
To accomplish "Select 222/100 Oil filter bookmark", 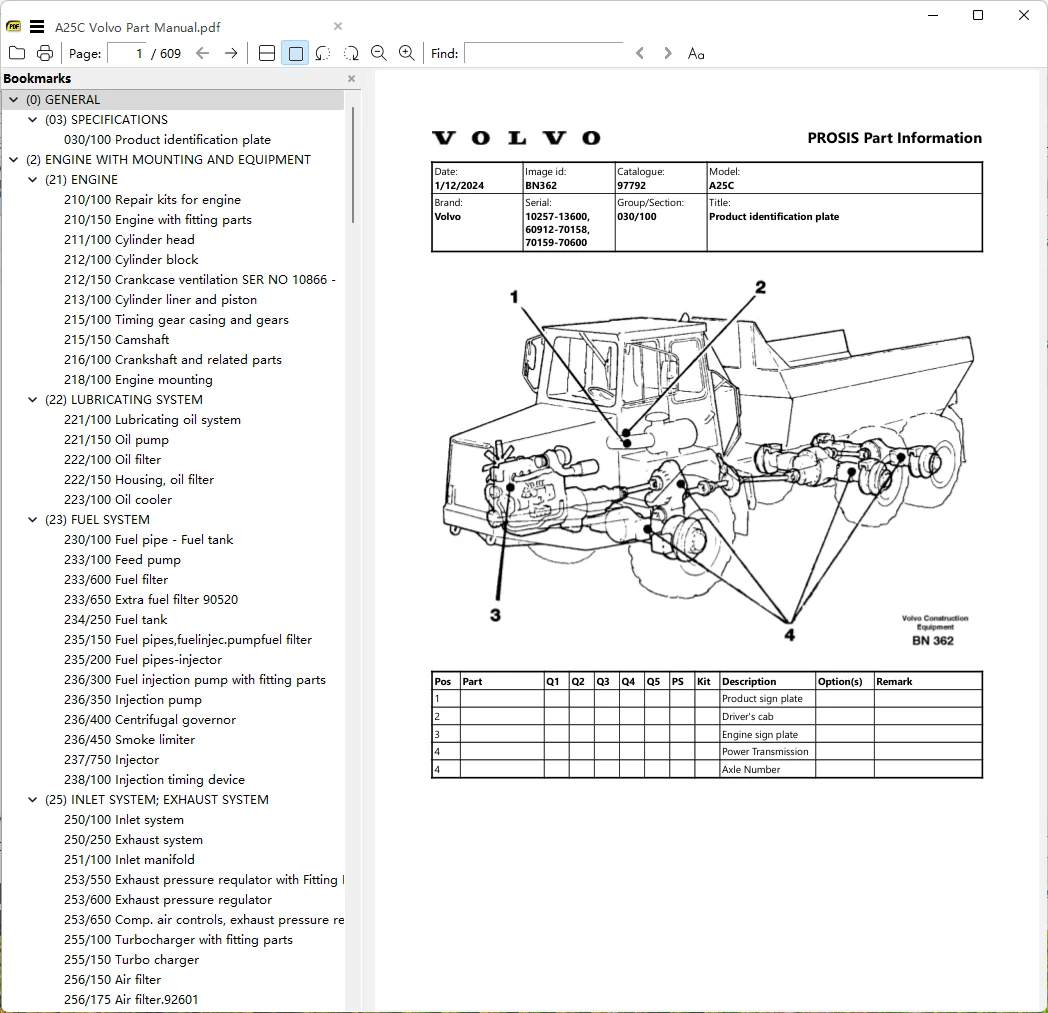I will tap(112, 460).
